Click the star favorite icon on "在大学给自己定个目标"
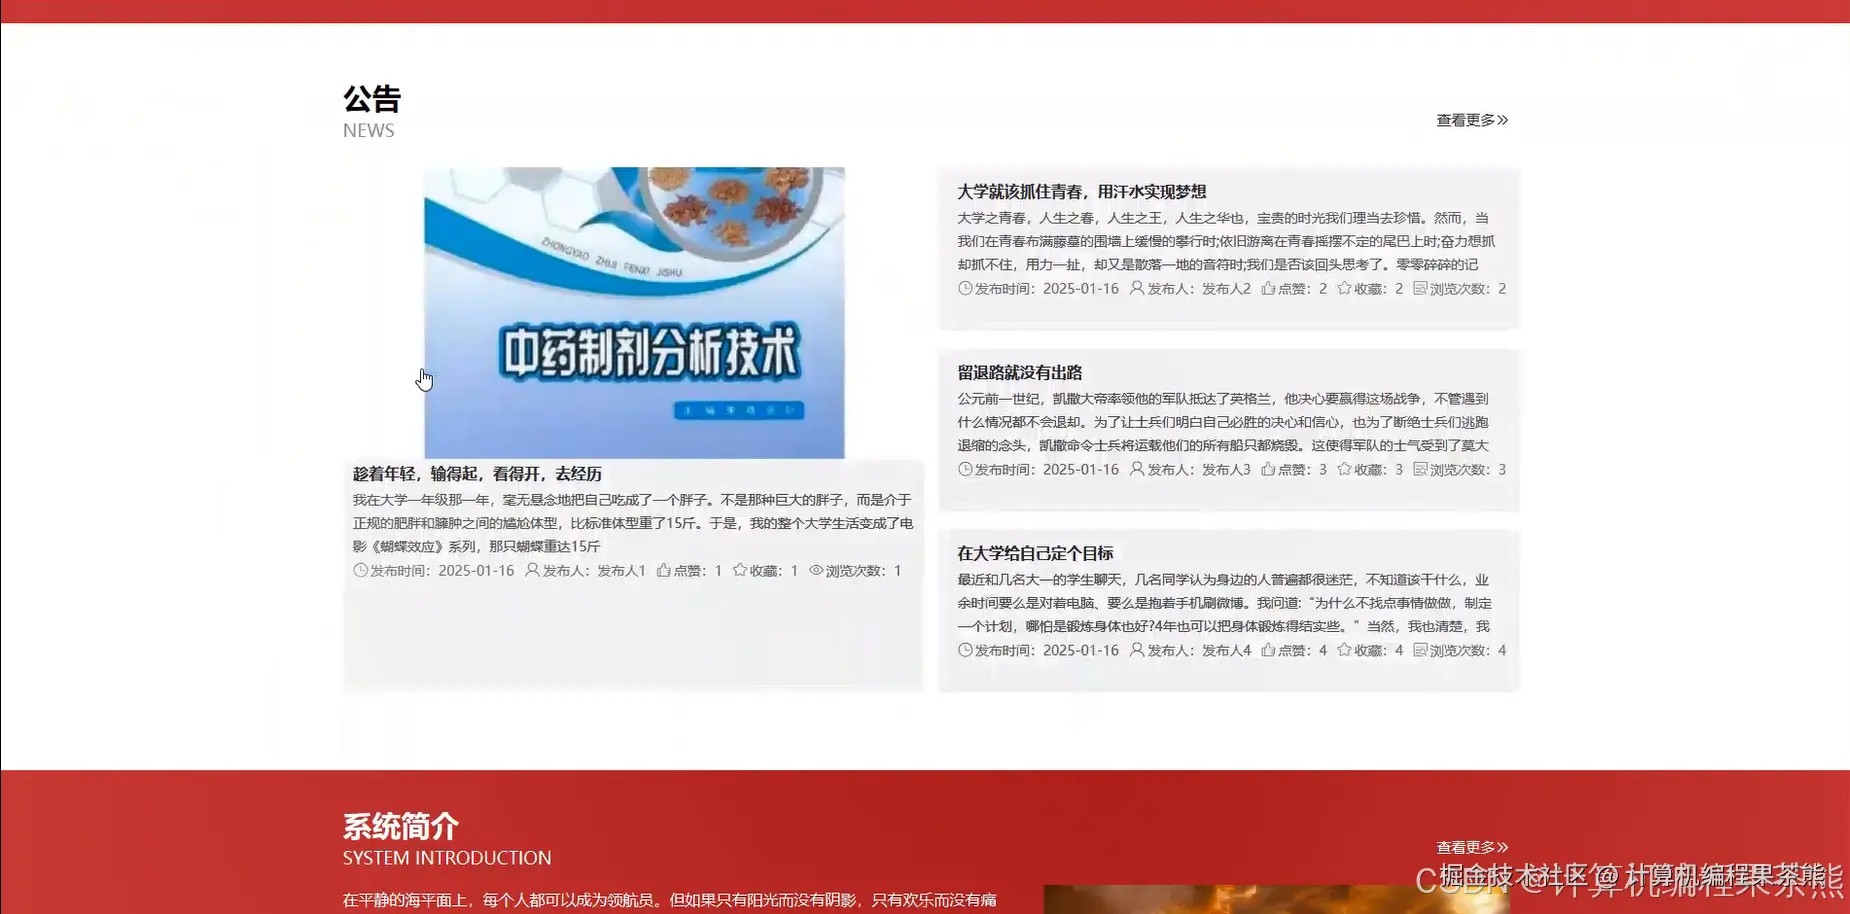 1343,650
